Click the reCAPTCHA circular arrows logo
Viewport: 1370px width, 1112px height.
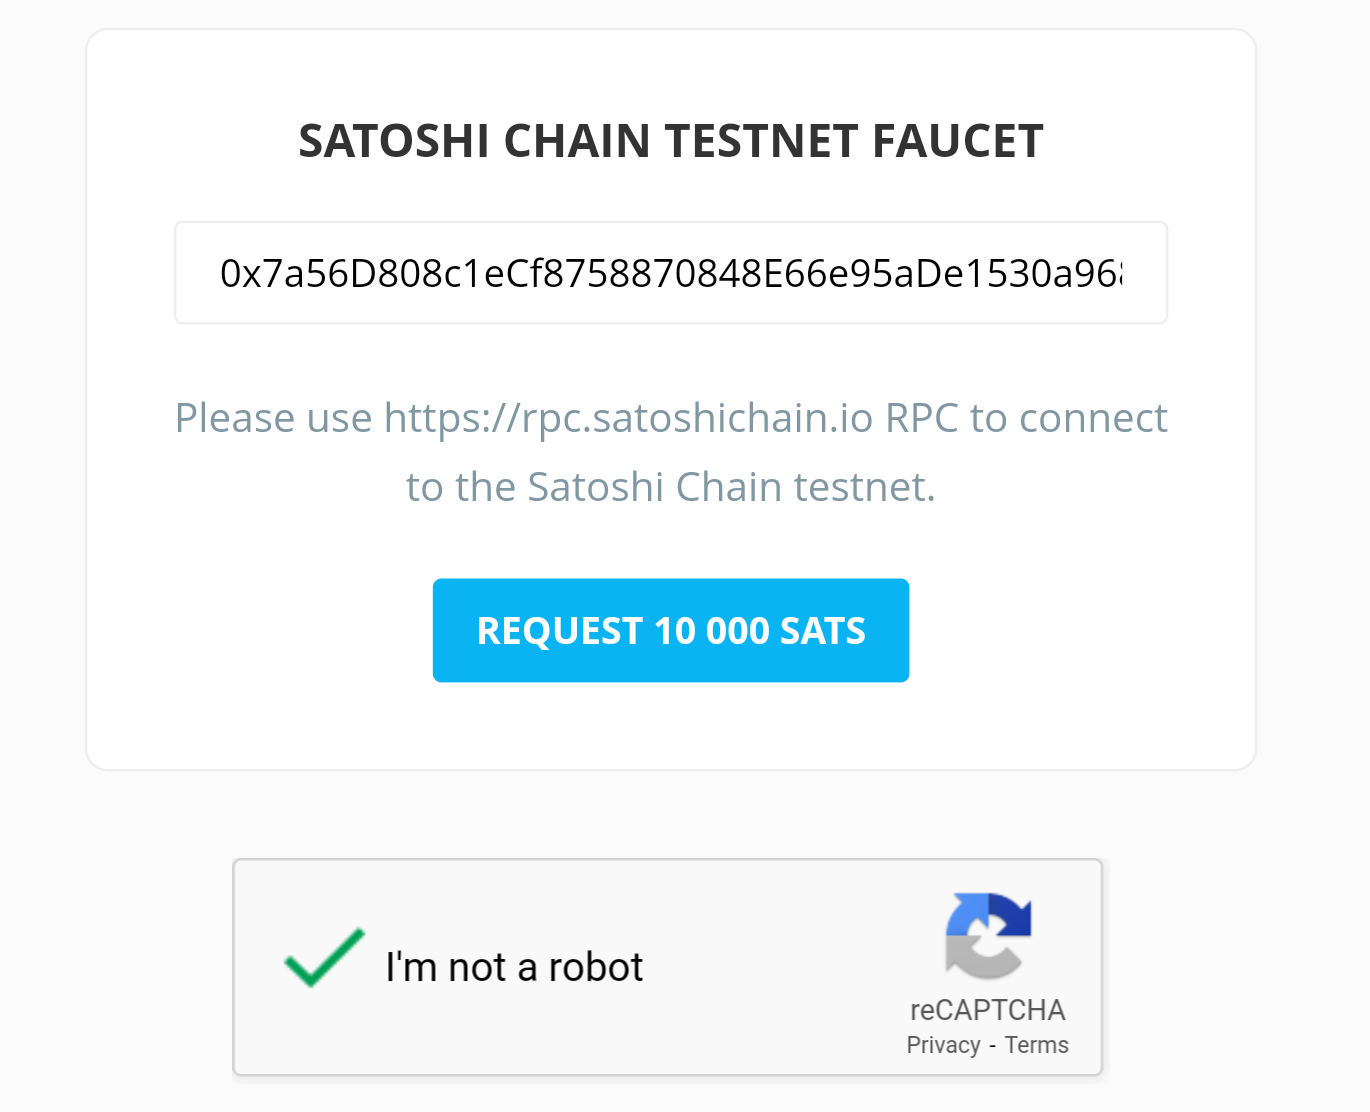tap(988, 936)
